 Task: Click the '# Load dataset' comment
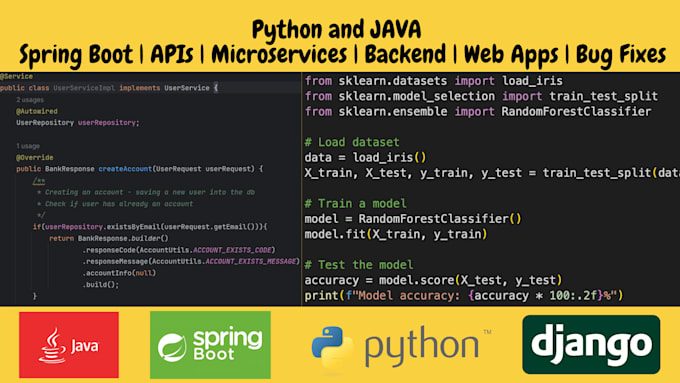352,142
